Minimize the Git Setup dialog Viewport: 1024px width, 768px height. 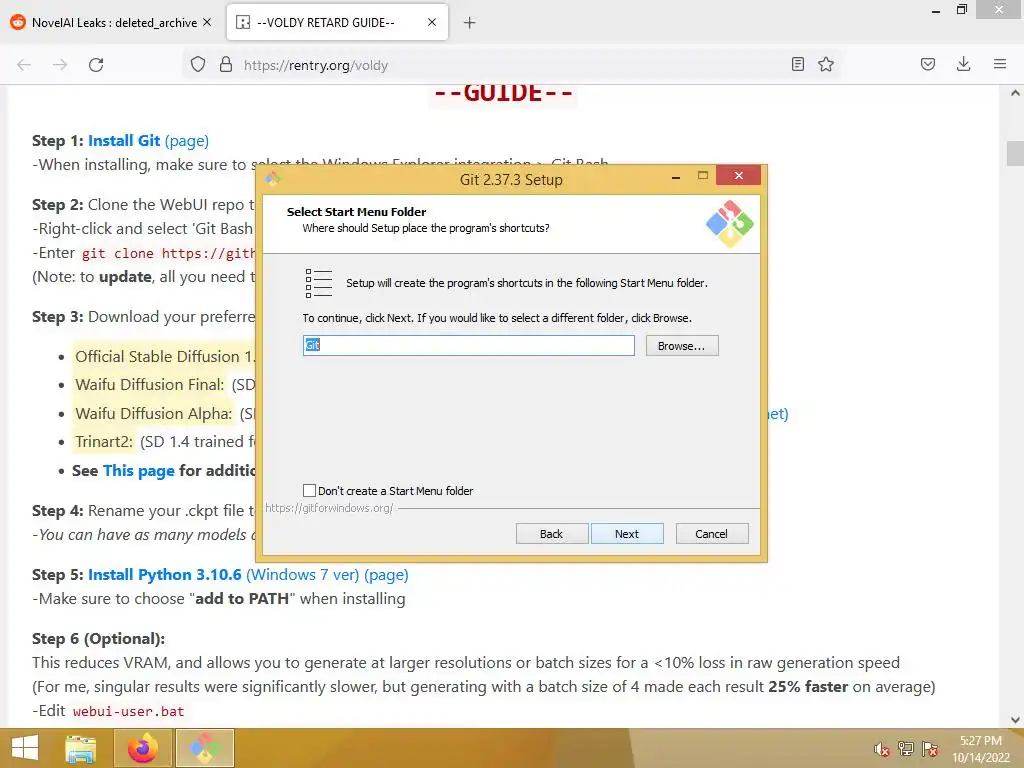(x=676, y=176)
